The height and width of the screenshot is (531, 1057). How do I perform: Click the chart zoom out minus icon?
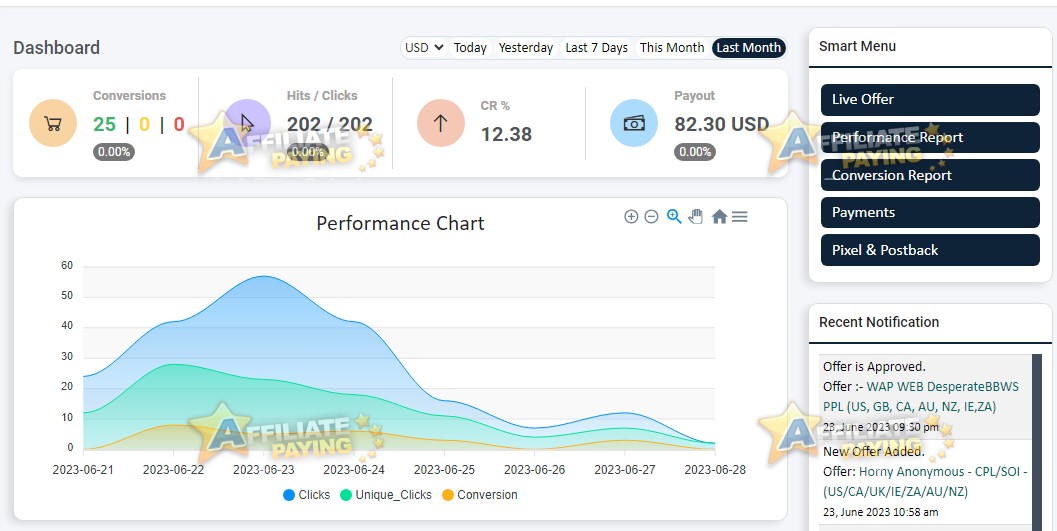click(651, 216)
